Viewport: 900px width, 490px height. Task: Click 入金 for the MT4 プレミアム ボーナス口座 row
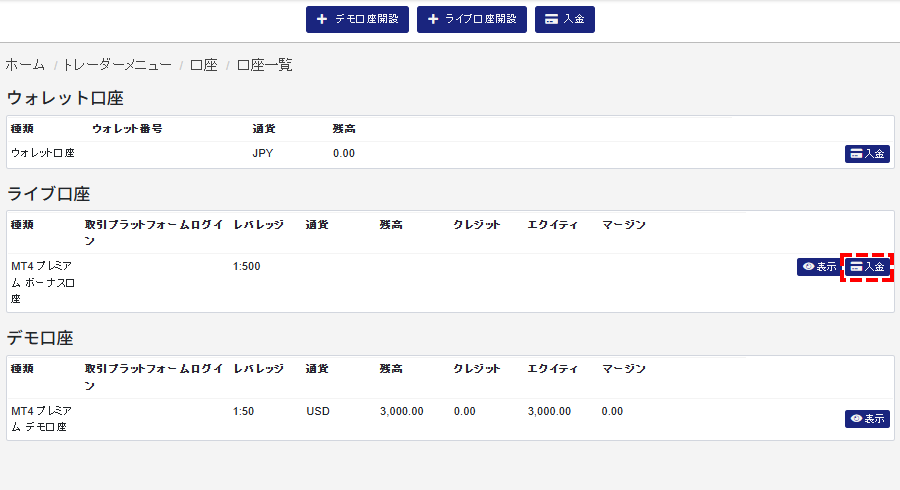point(867,267)
